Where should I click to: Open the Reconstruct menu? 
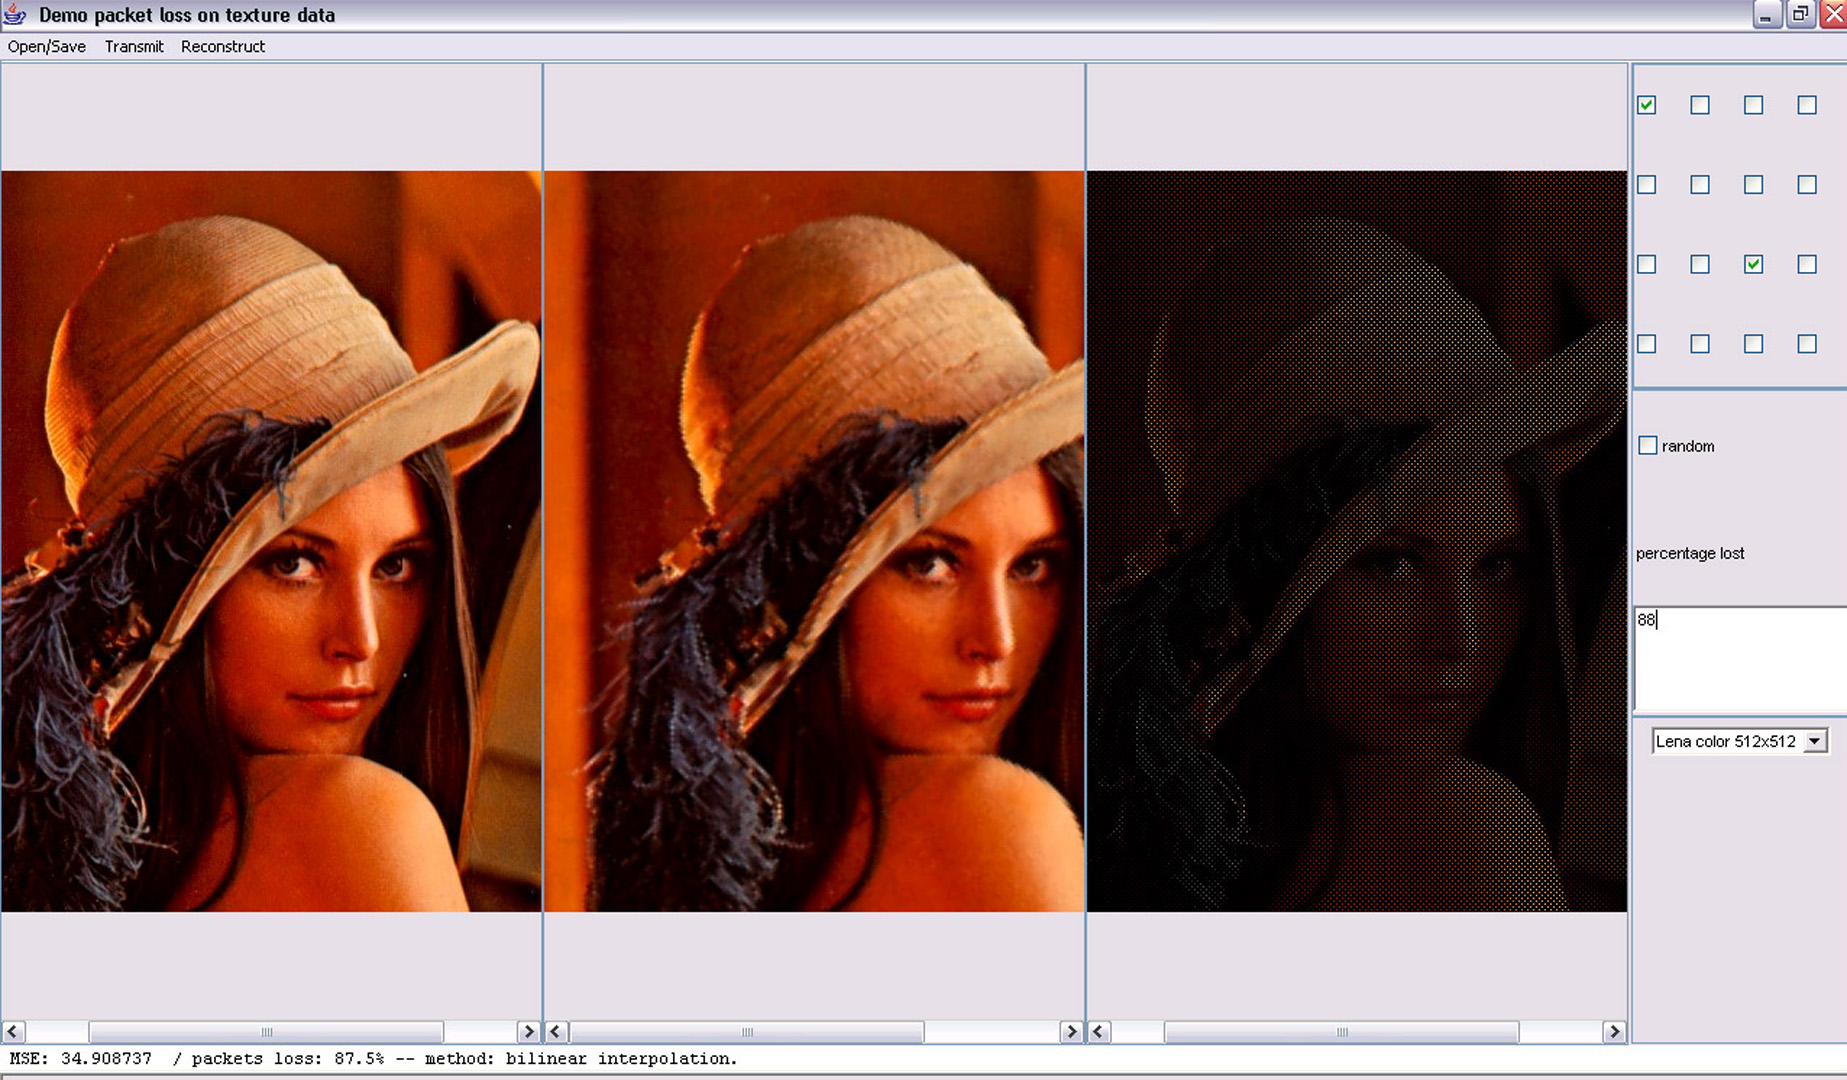point(223,47)
